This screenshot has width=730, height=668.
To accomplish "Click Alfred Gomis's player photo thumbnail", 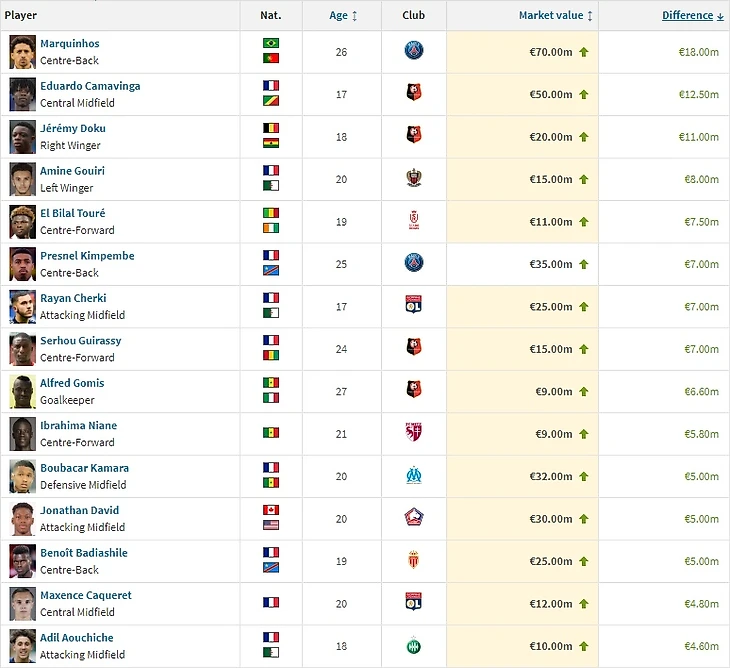I will click(22, 391).
